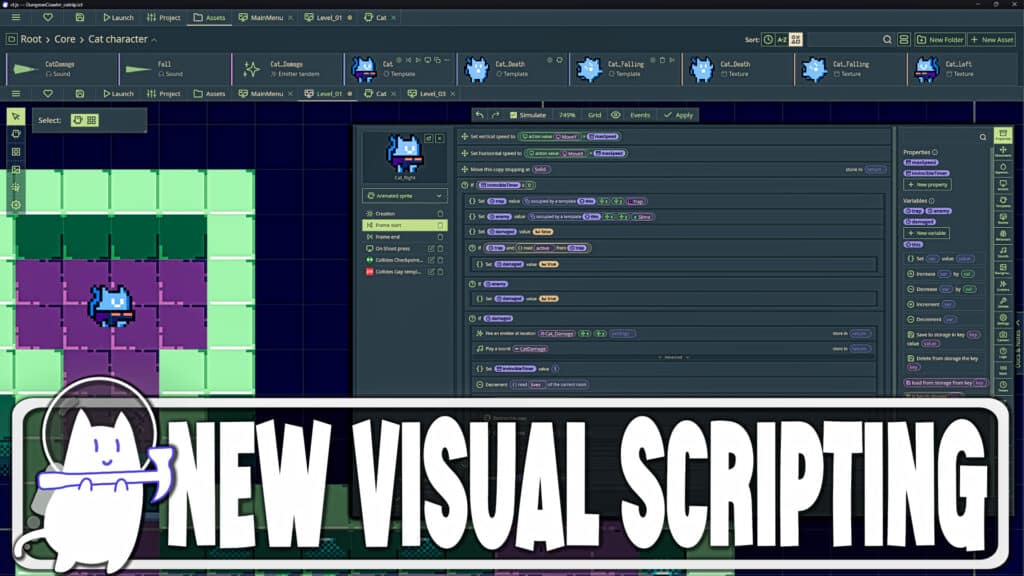Open the Sounds block category

pos(1003,252)
